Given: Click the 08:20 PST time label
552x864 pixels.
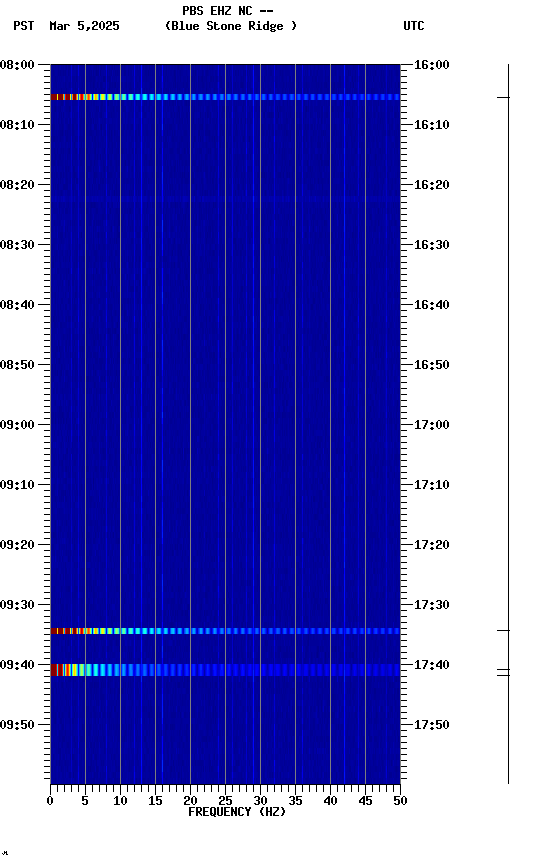Looking at the screenshot, I should 17,185.
